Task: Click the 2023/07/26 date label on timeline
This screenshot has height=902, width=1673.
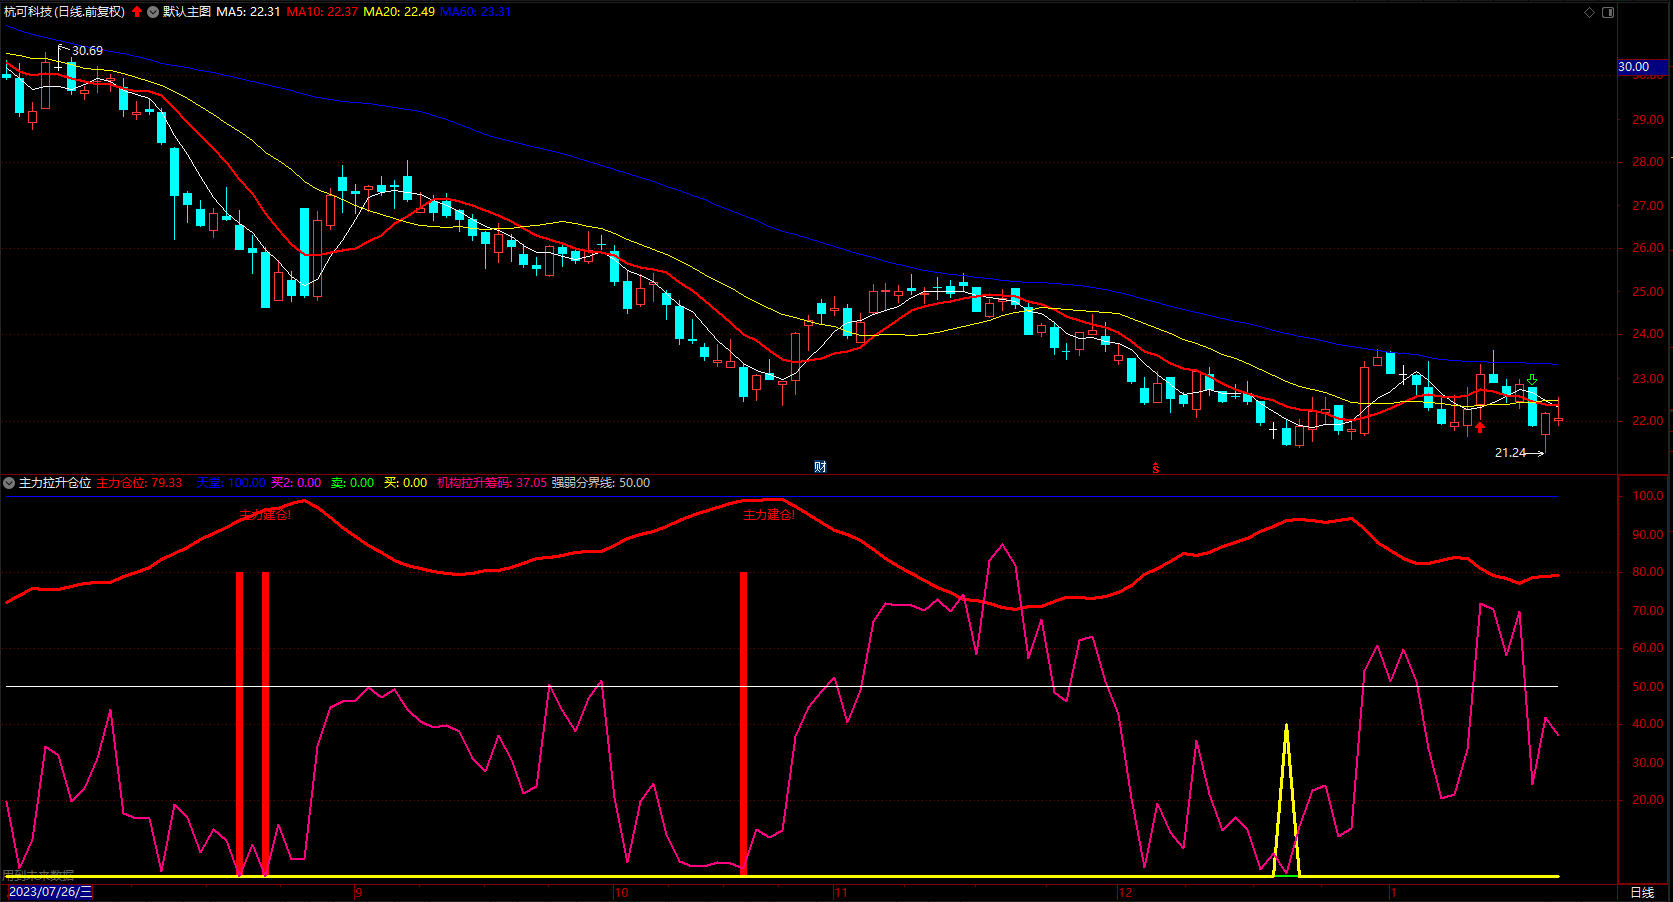Action: coord(50,892)
